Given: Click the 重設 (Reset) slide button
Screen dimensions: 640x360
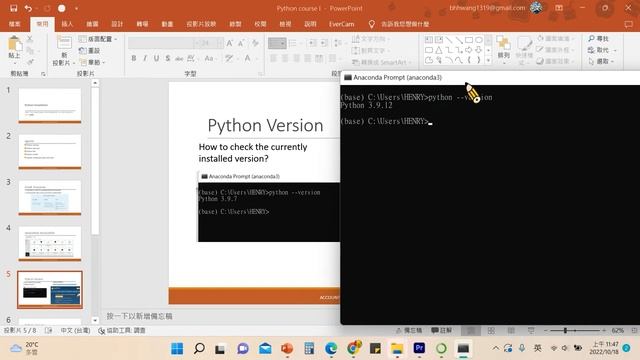Looking at the screenshot, I should click(x=90, y=51).
